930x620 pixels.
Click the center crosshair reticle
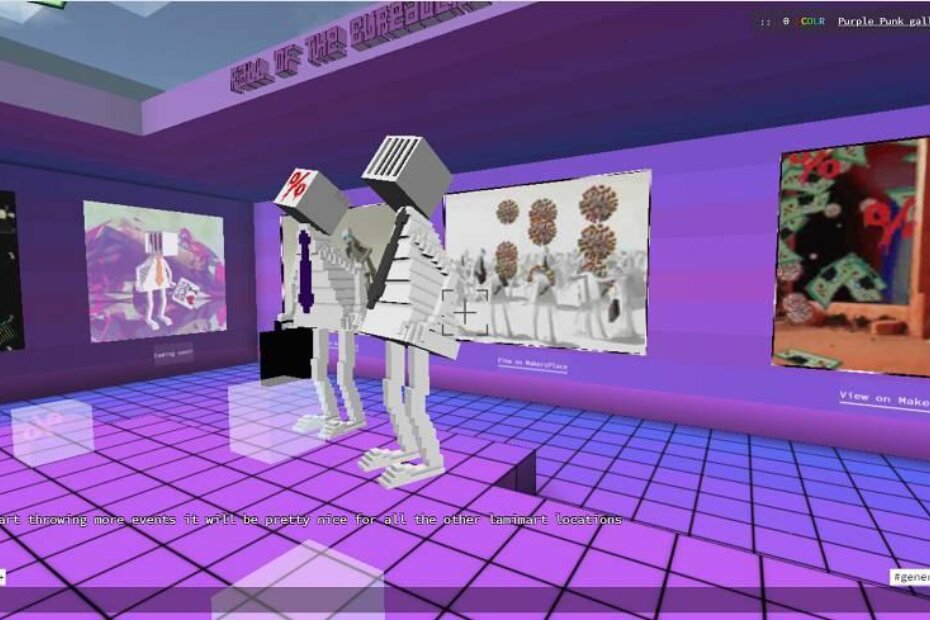[466, 313]
